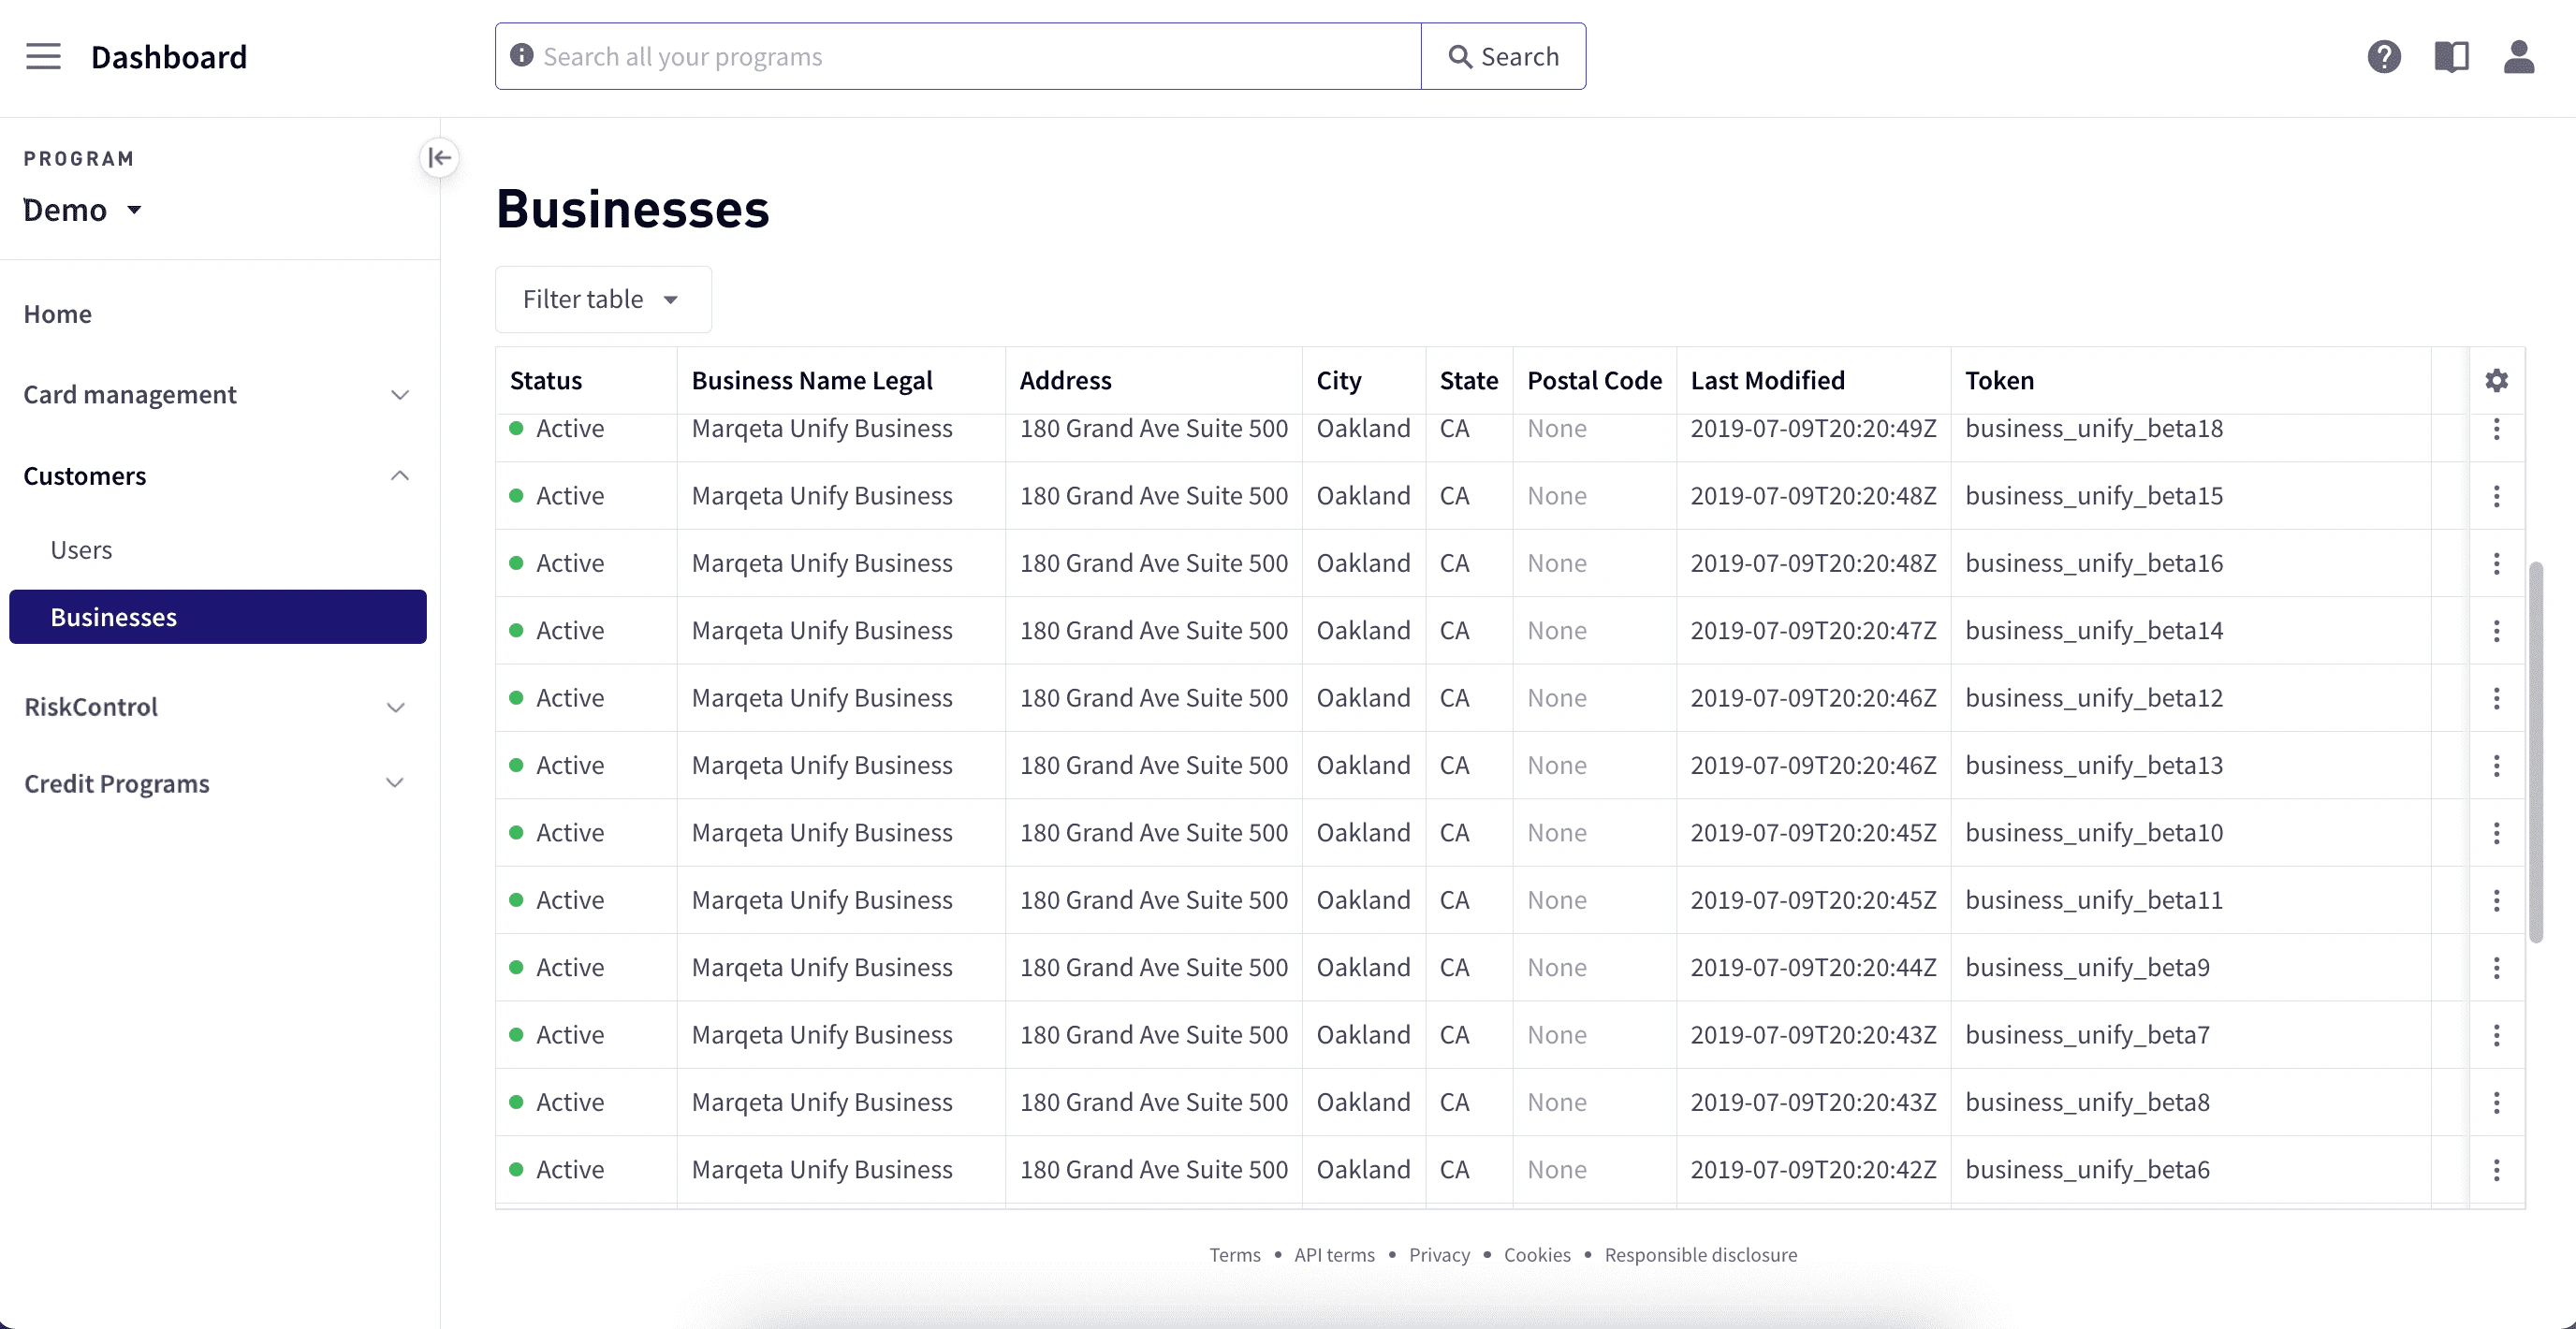Viewport: 2576px width, 1329px height.
Task: Go to Users in sidebar
Action: [81, 550]
